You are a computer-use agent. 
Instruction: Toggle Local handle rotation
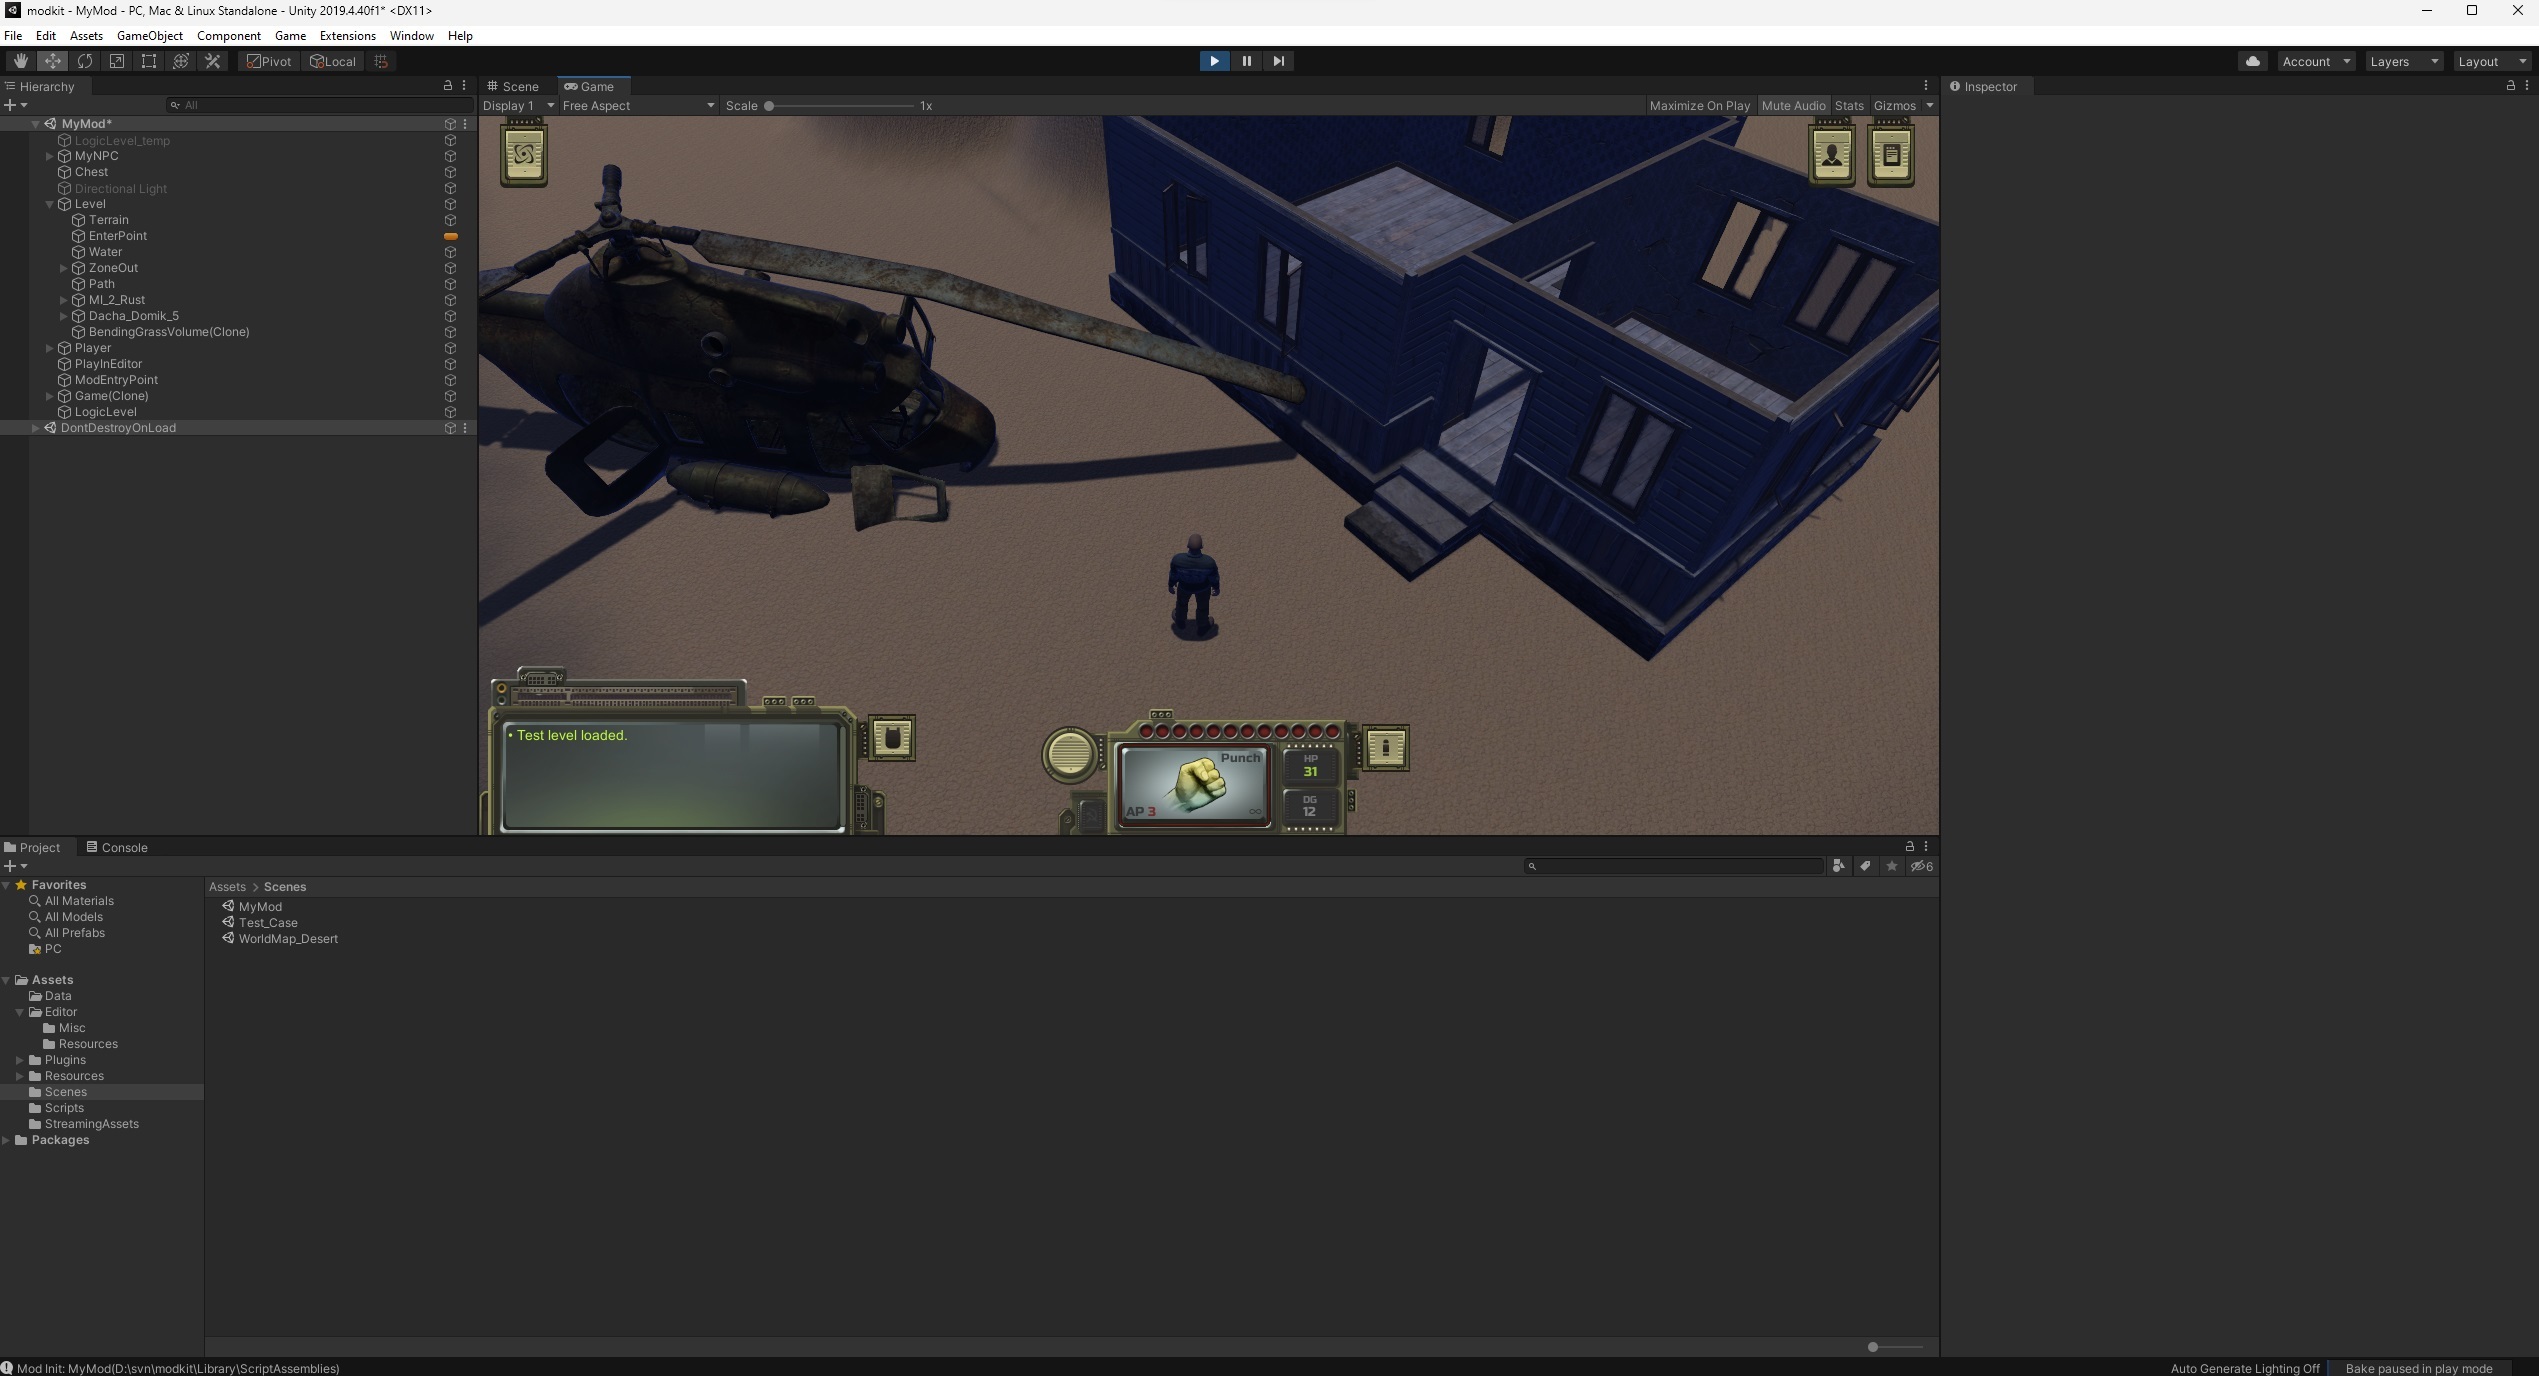(x=333, y=61)
